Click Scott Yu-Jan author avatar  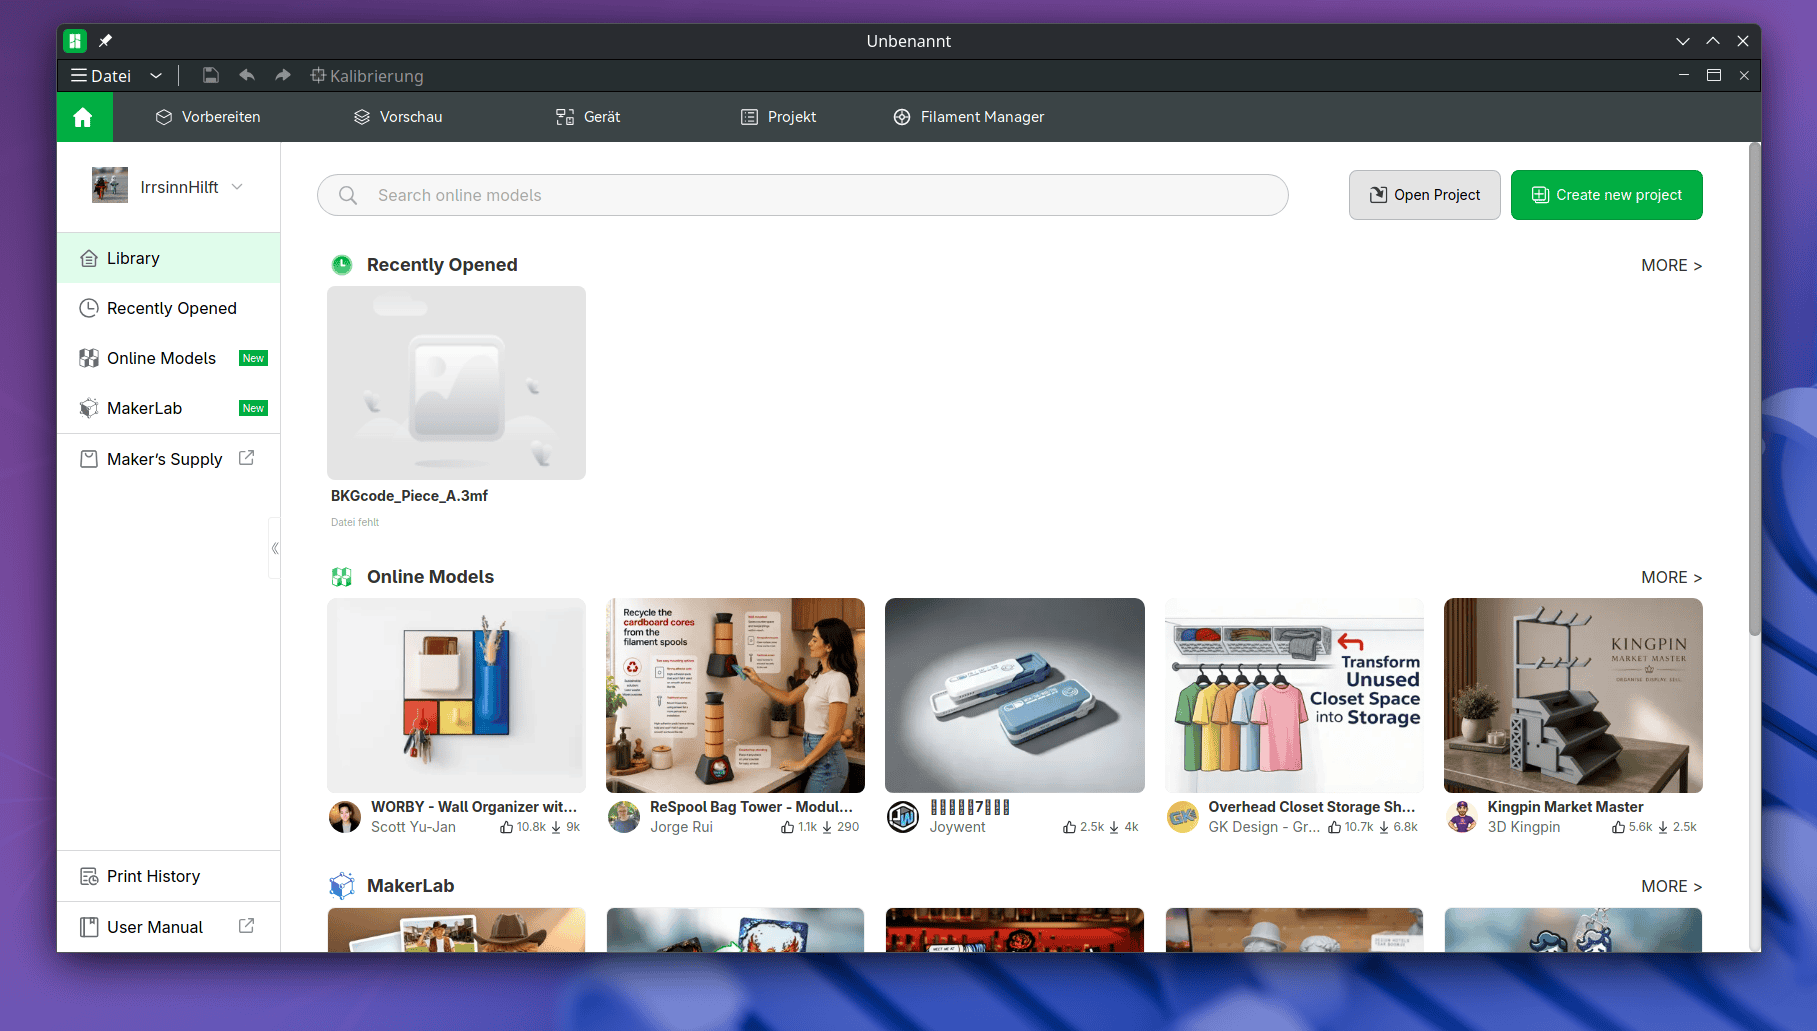click(x=345, y=817)
